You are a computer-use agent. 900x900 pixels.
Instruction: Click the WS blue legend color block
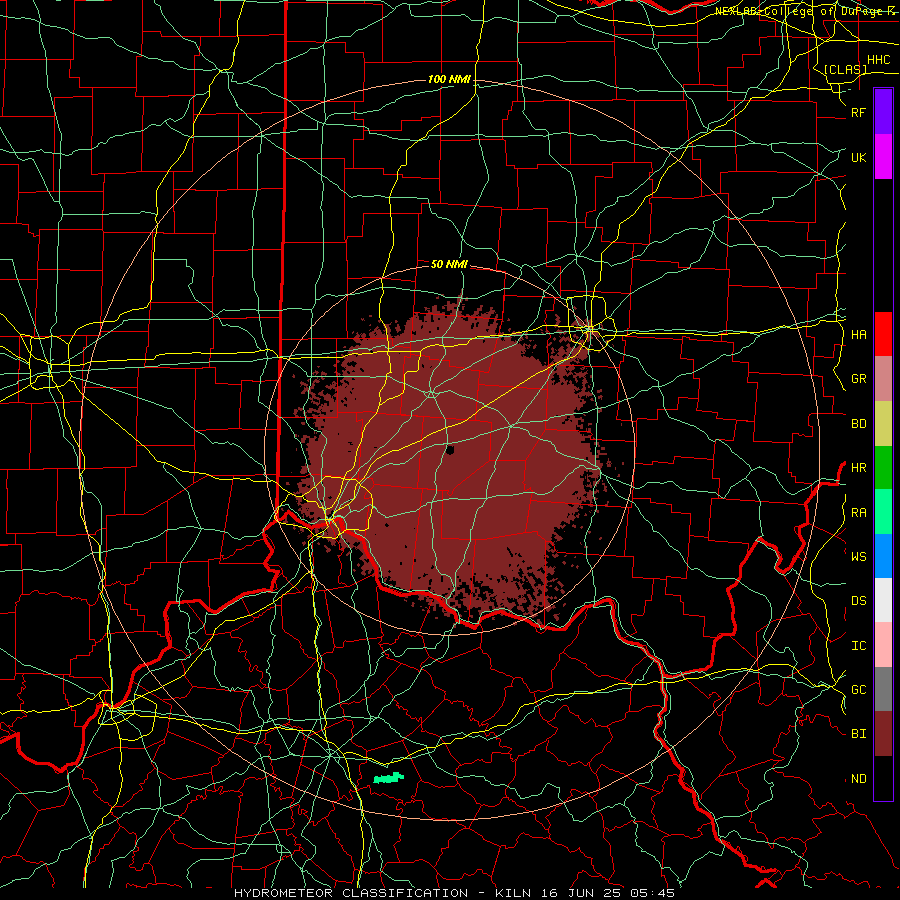883,556
